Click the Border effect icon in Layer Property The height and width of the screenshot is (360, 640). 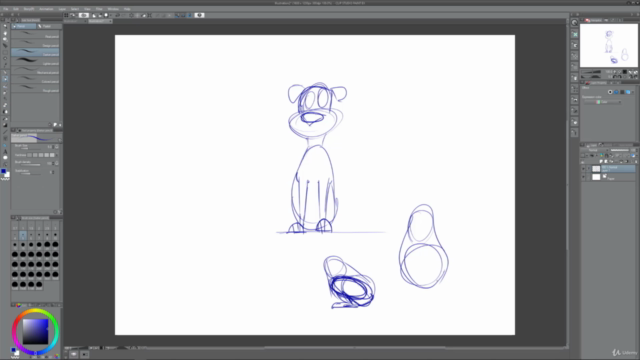click(610, 92)
